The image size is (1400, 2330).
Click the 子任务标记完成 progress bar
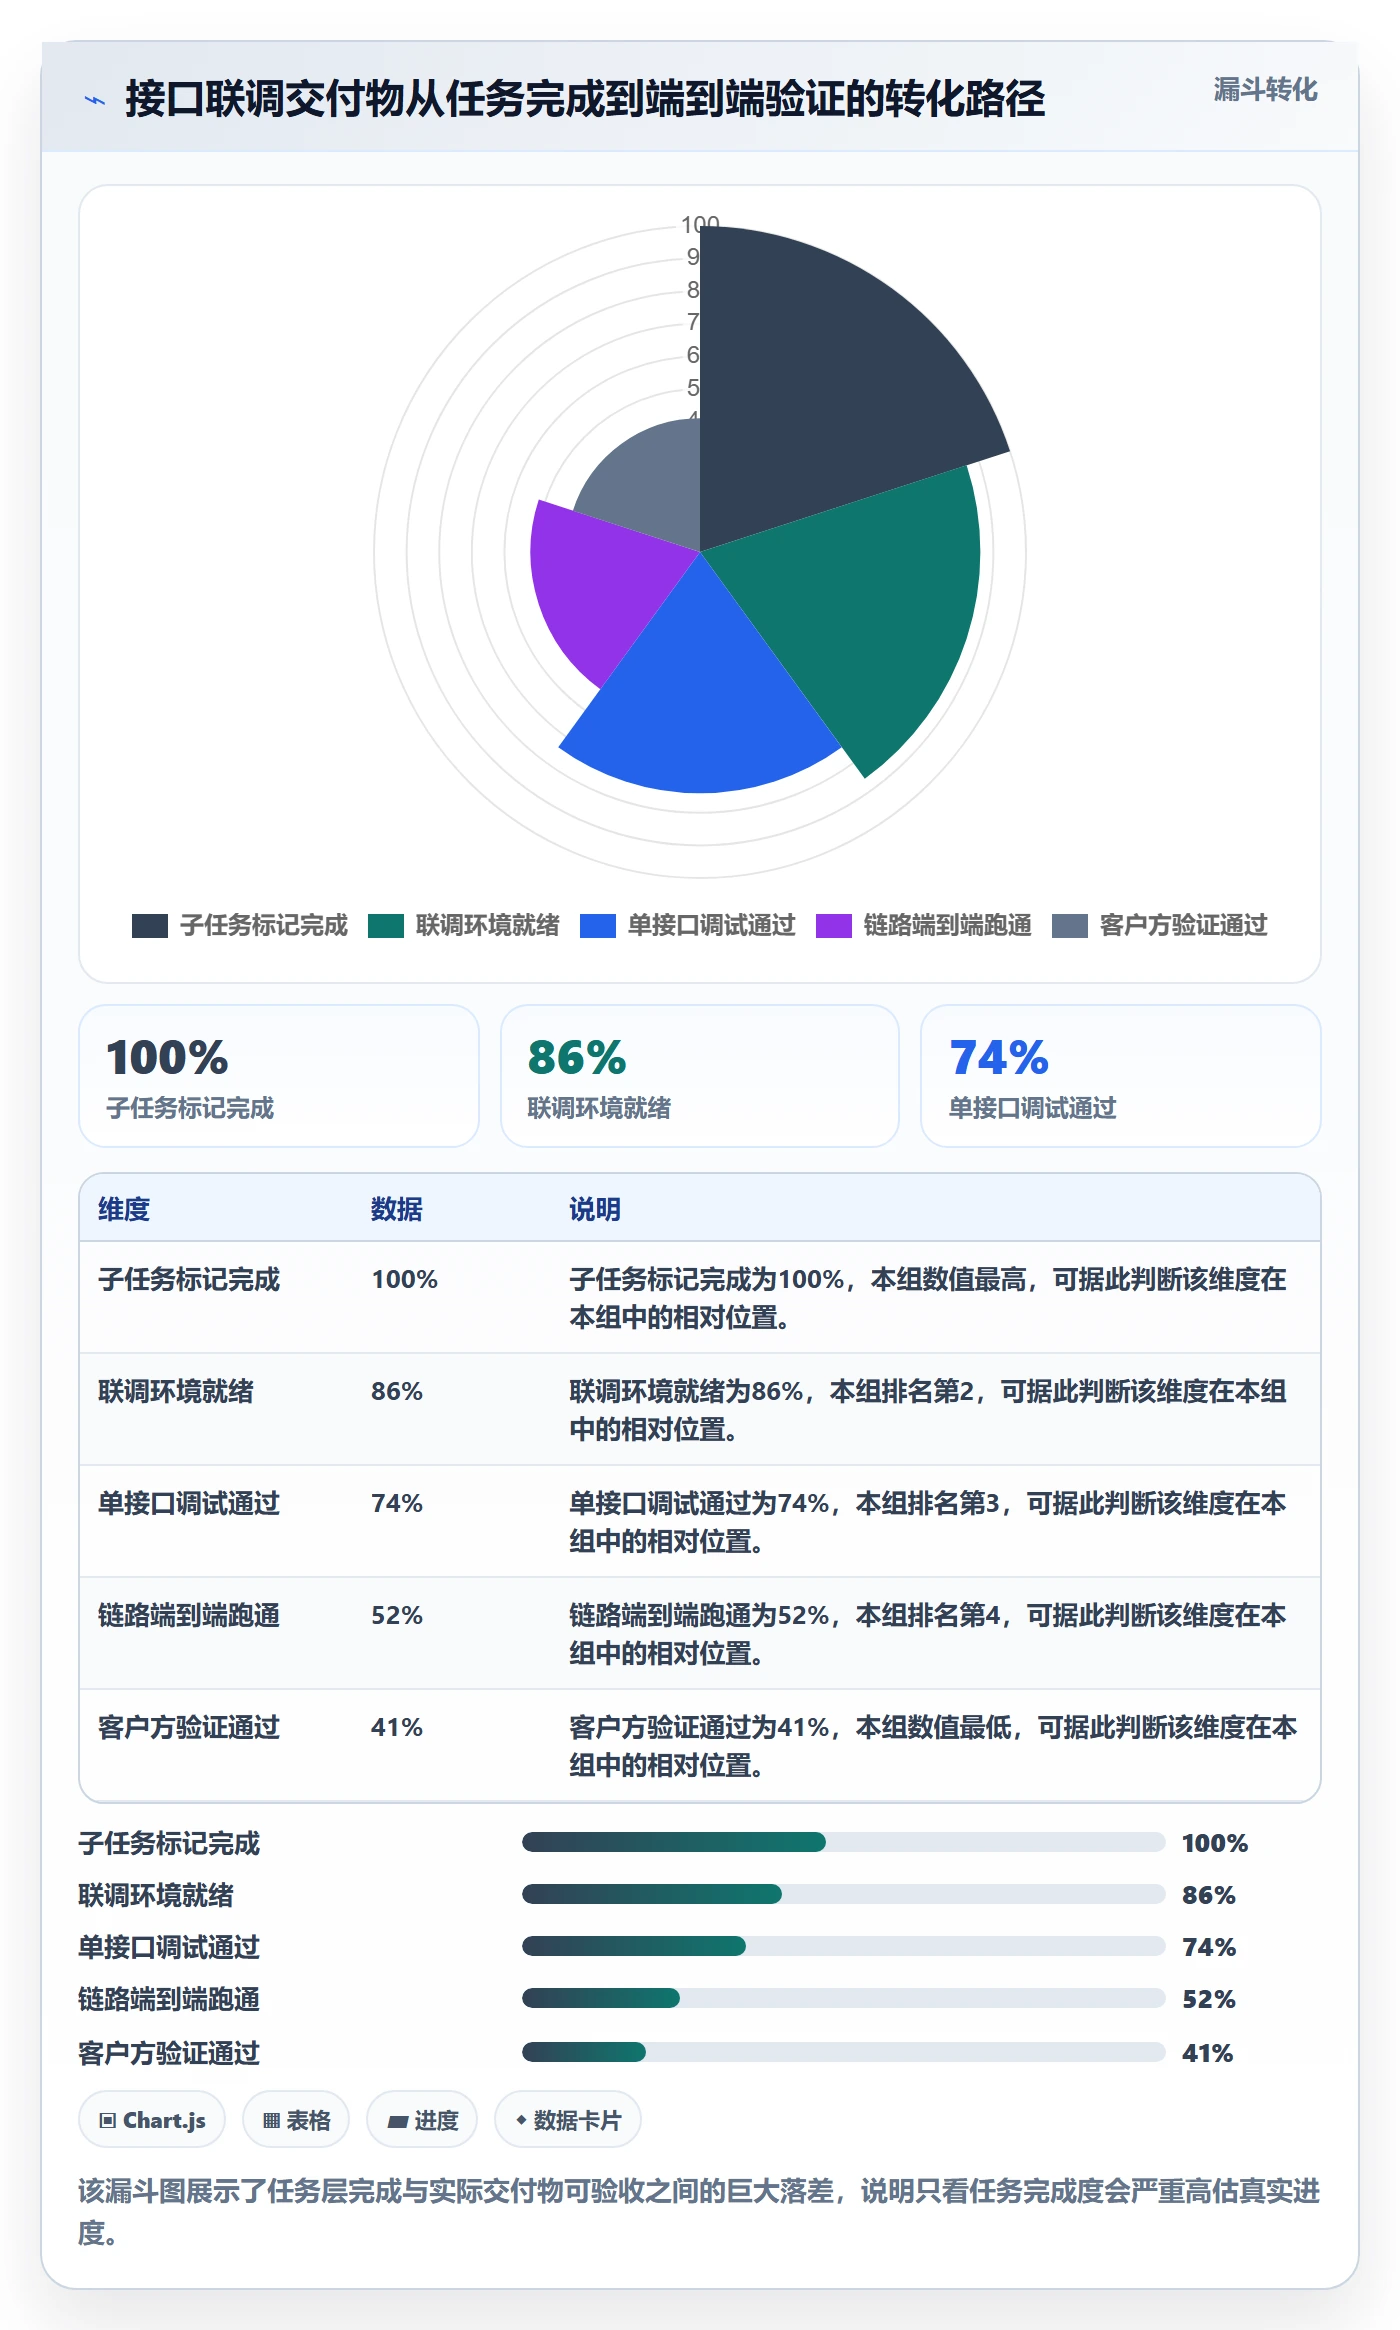pos(843,1842)
